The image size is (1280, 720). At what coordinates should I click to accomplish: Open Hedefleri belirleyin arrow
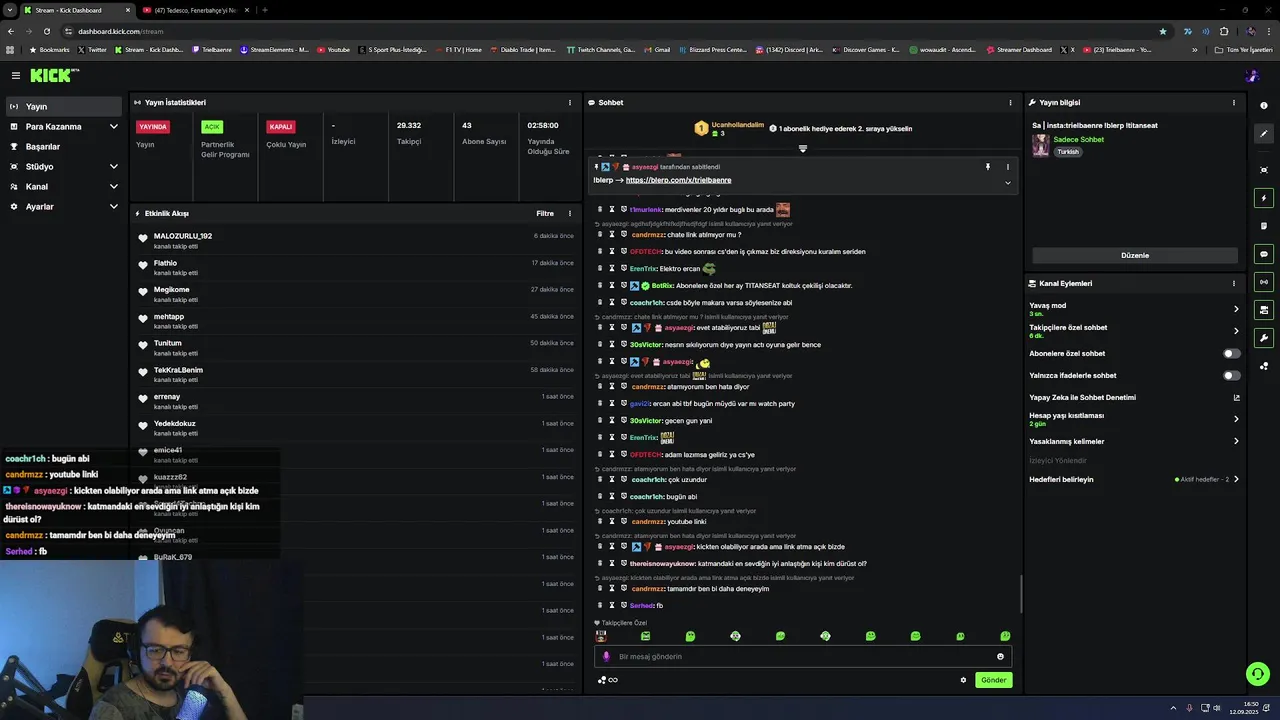click(x=1236, y=479)
